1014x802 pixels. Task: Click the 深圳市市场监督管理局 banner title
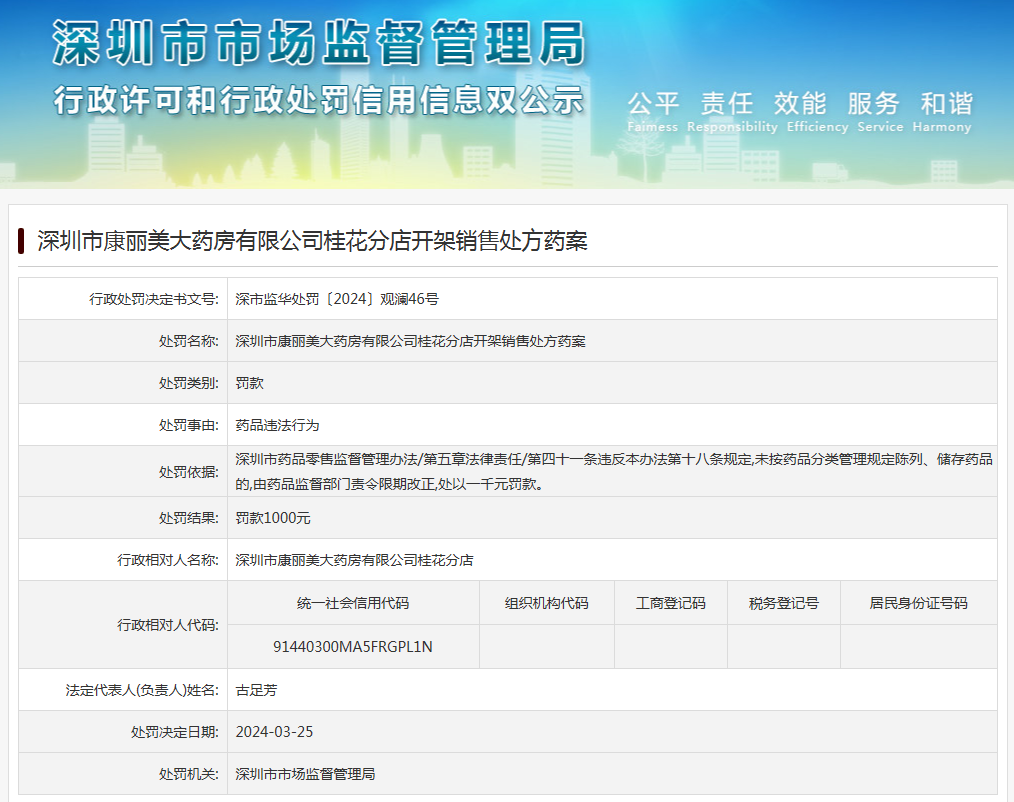(x=319, y=43)
